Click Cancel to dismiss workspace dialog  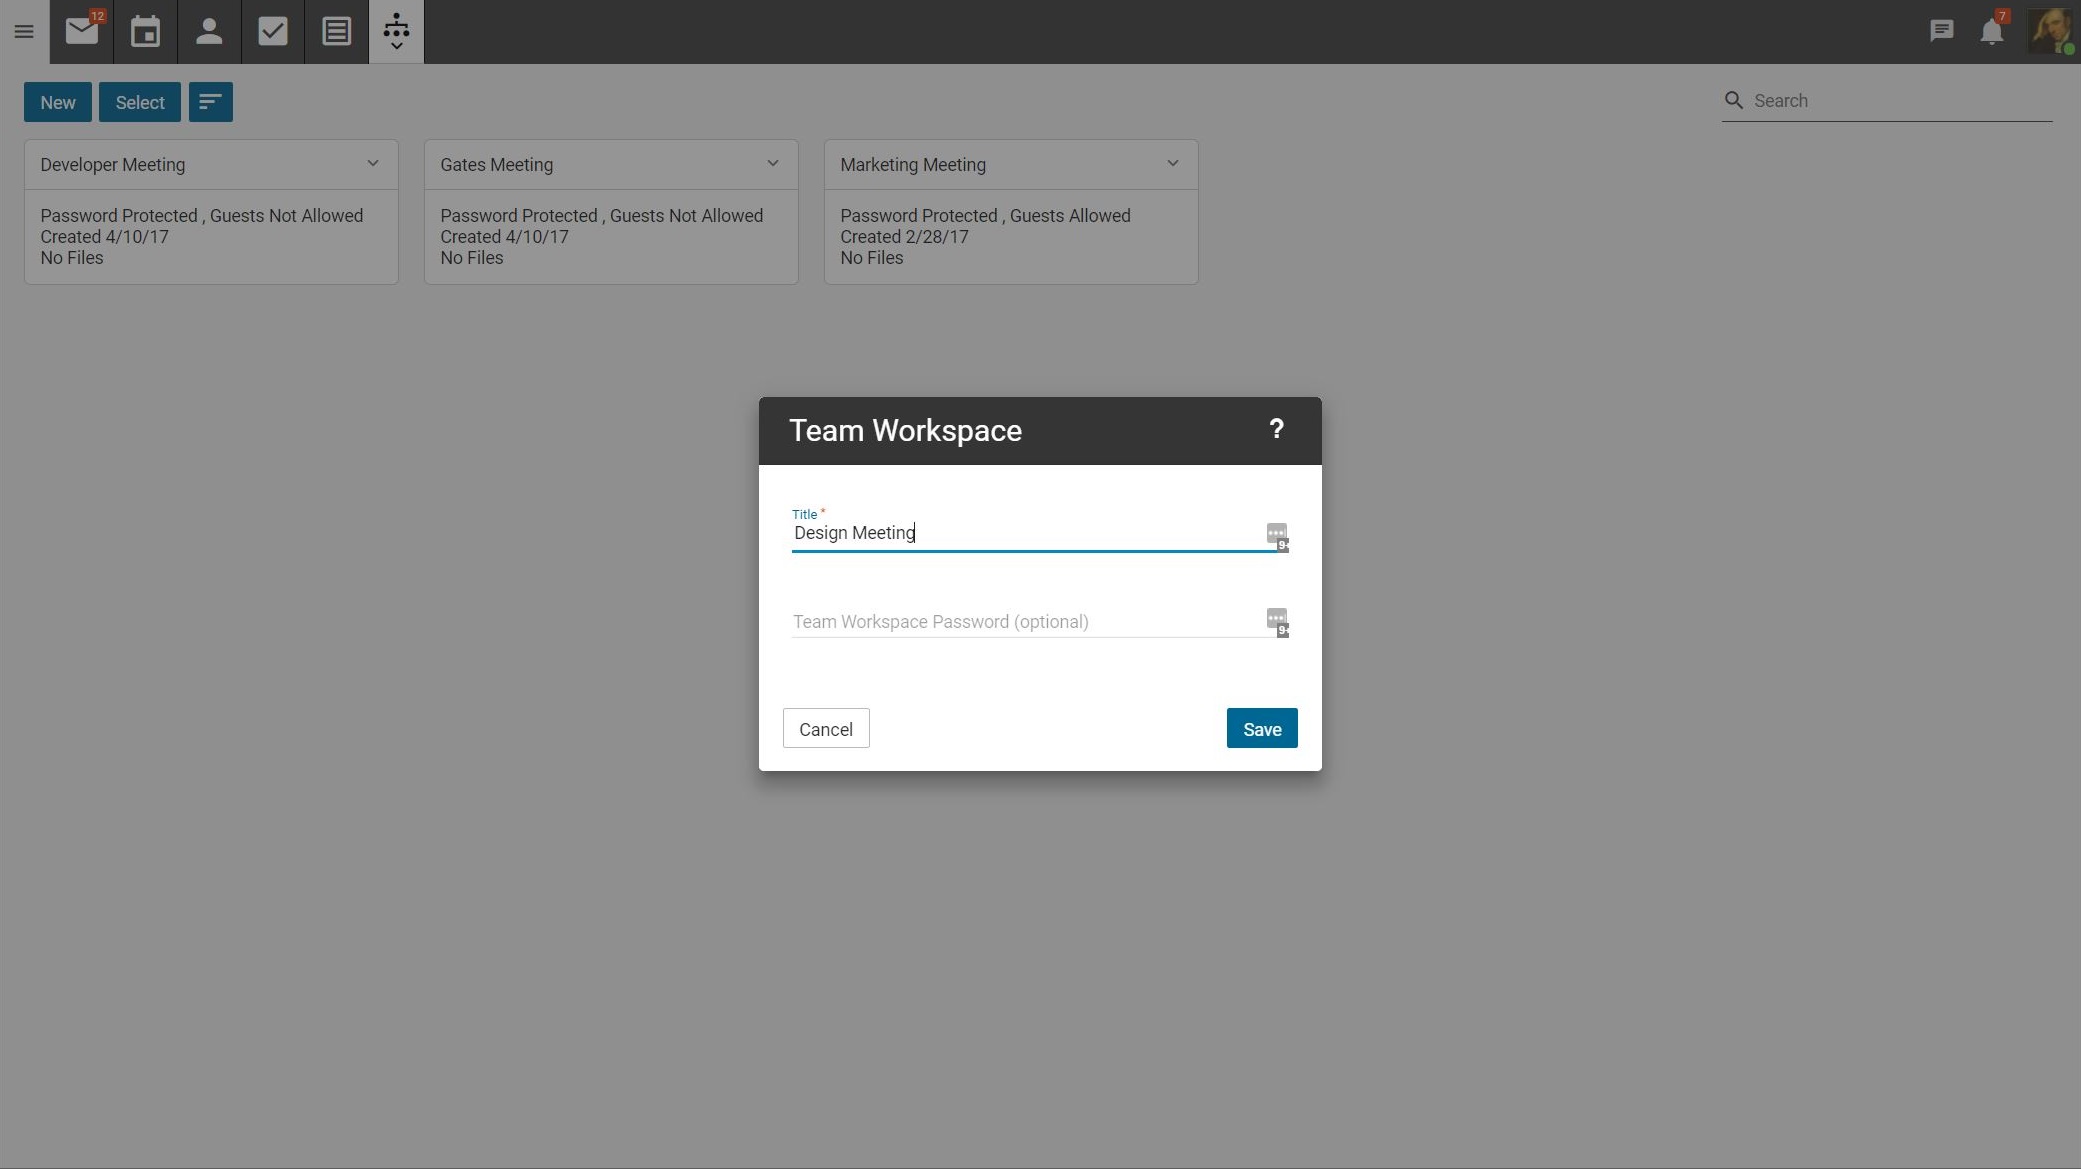(x=825, y=729)
